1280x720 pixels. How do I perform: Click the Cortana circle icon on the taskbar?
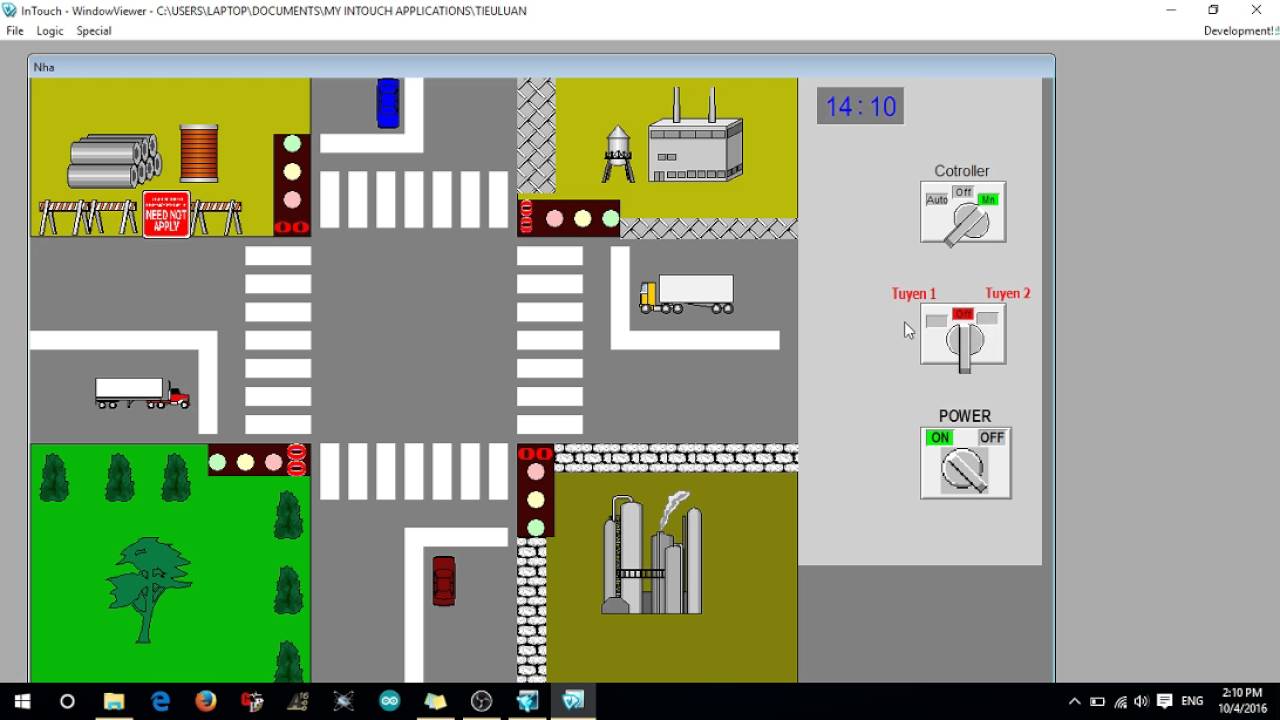[x=68, y=701]
